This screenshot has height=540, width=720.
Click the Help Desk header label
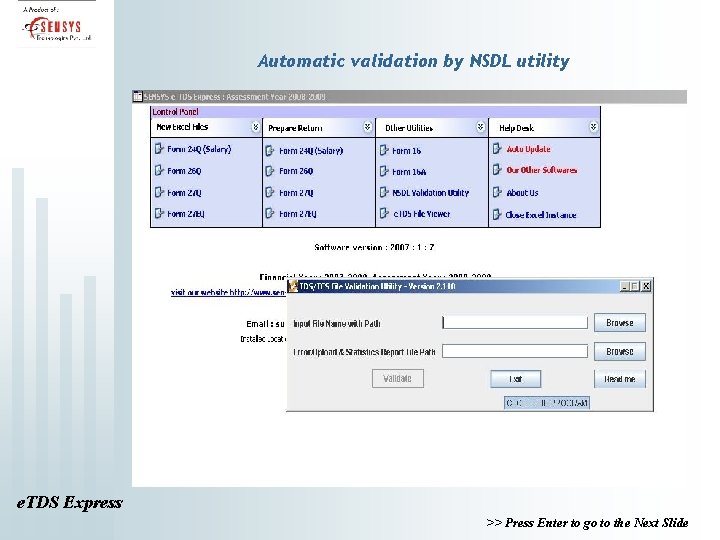[x=516, y=128]
